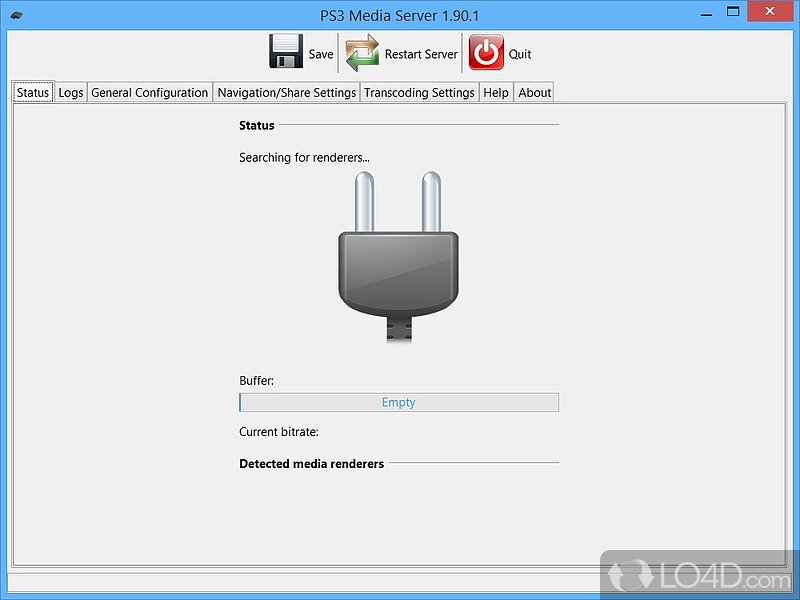Maximize the PS3 Media Server window

click(733, 12)
